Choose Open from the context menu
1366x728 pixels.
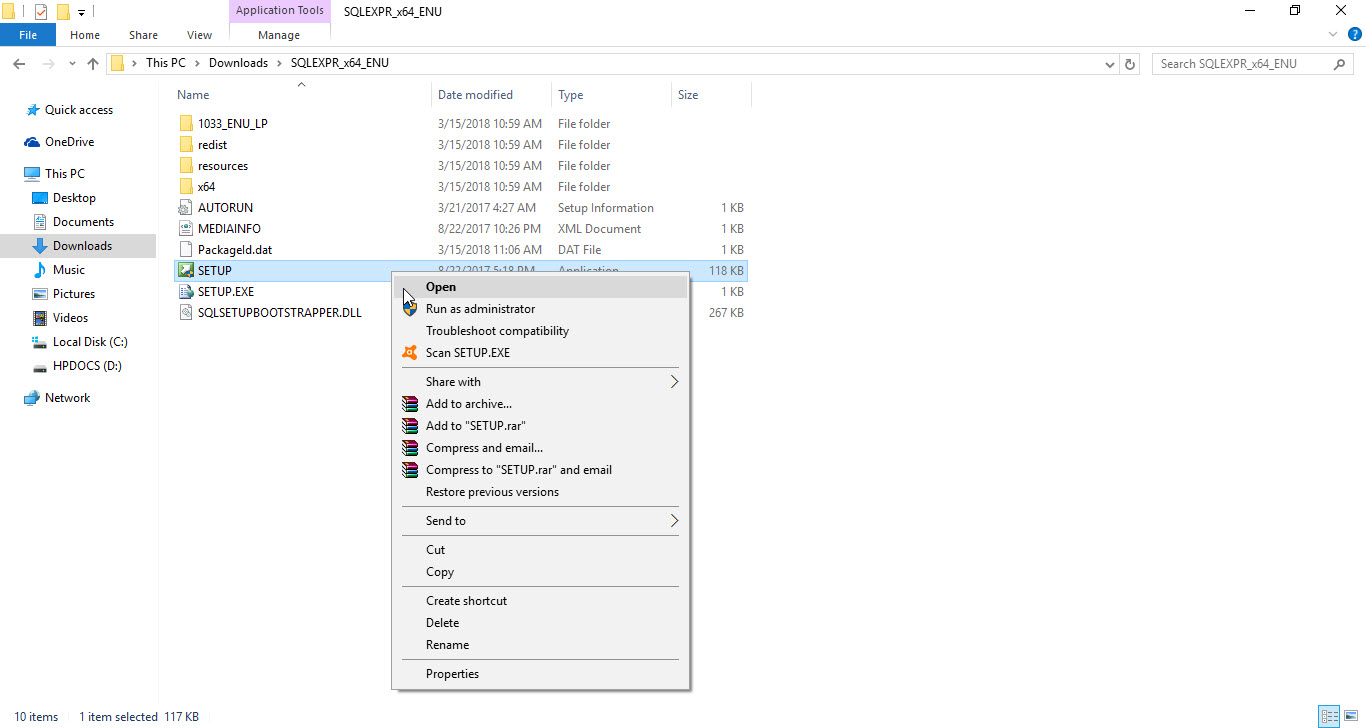pos(440,287)
